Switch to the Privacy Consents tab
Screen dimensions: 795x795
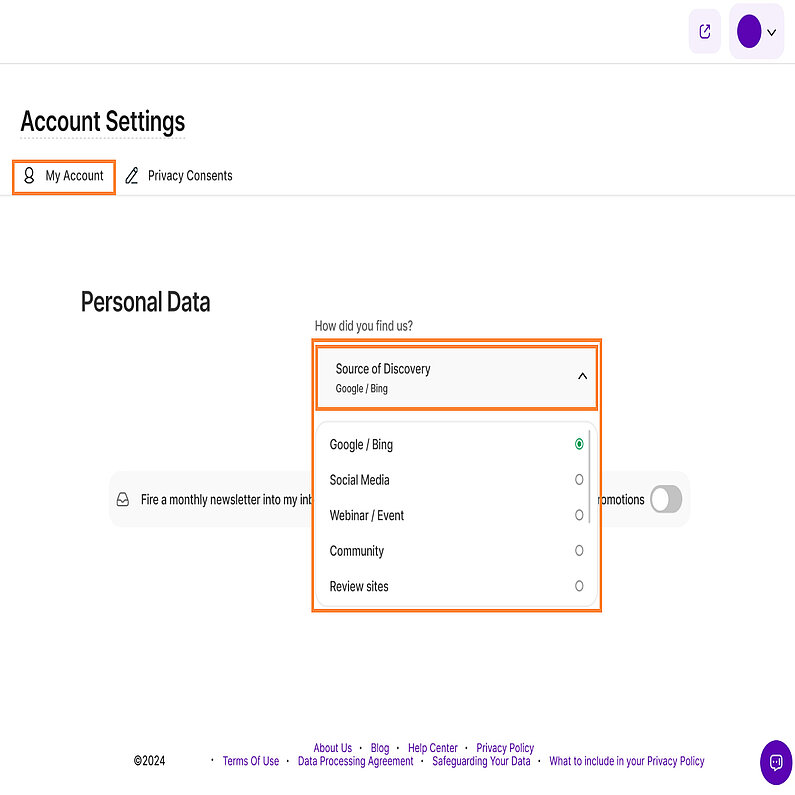(x=190, y=176)
